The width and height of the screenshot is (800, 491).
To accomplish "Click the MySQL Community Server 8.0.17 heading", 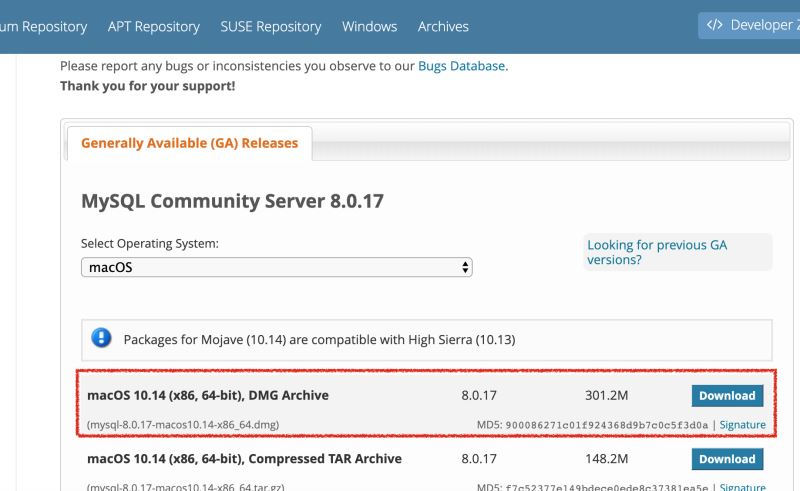I will click(232, 201).
